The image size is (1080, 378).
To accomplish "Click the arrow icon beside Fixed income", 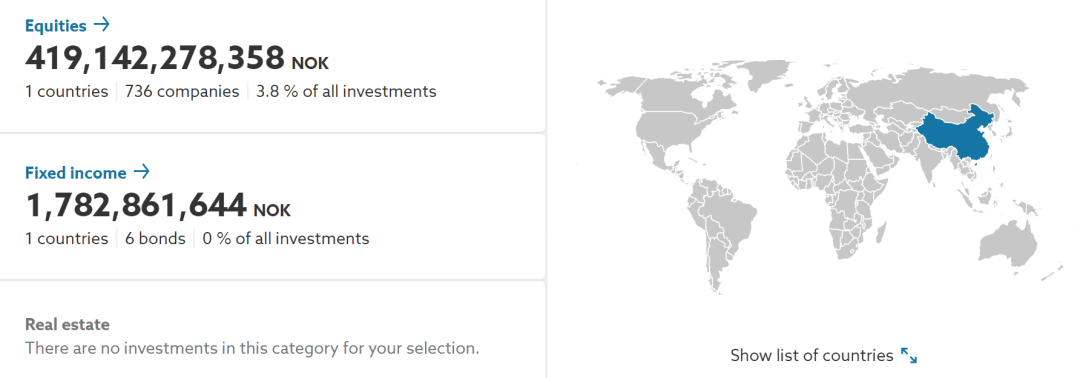I will click(x=141, y=172).
